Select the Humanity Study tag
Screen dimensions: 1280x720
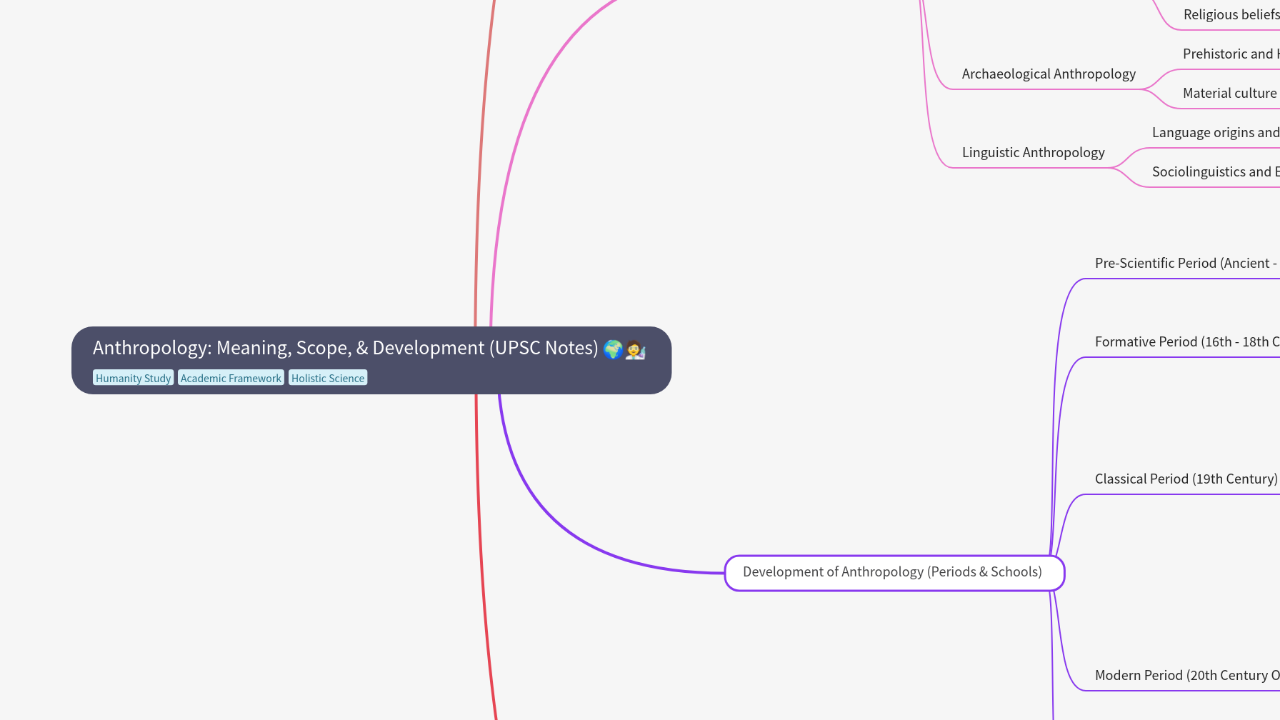133,378
